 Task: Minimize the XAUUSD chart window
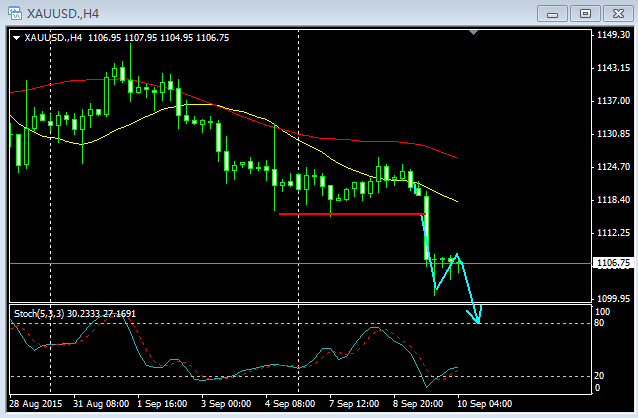pos(552,13)
